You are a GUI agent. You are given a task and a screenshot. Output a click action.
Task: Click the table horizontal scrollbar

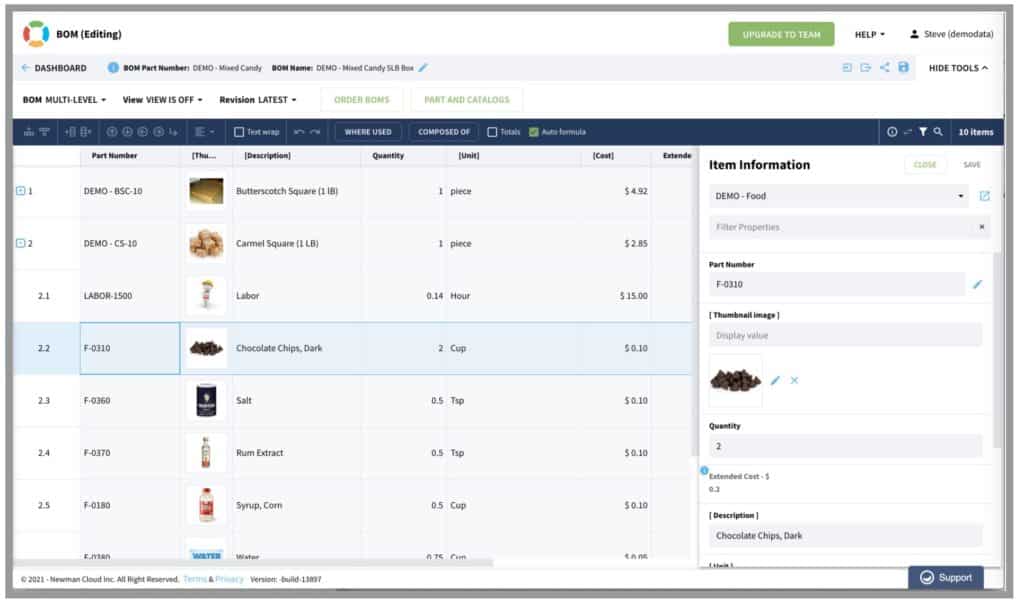(253, 562)
